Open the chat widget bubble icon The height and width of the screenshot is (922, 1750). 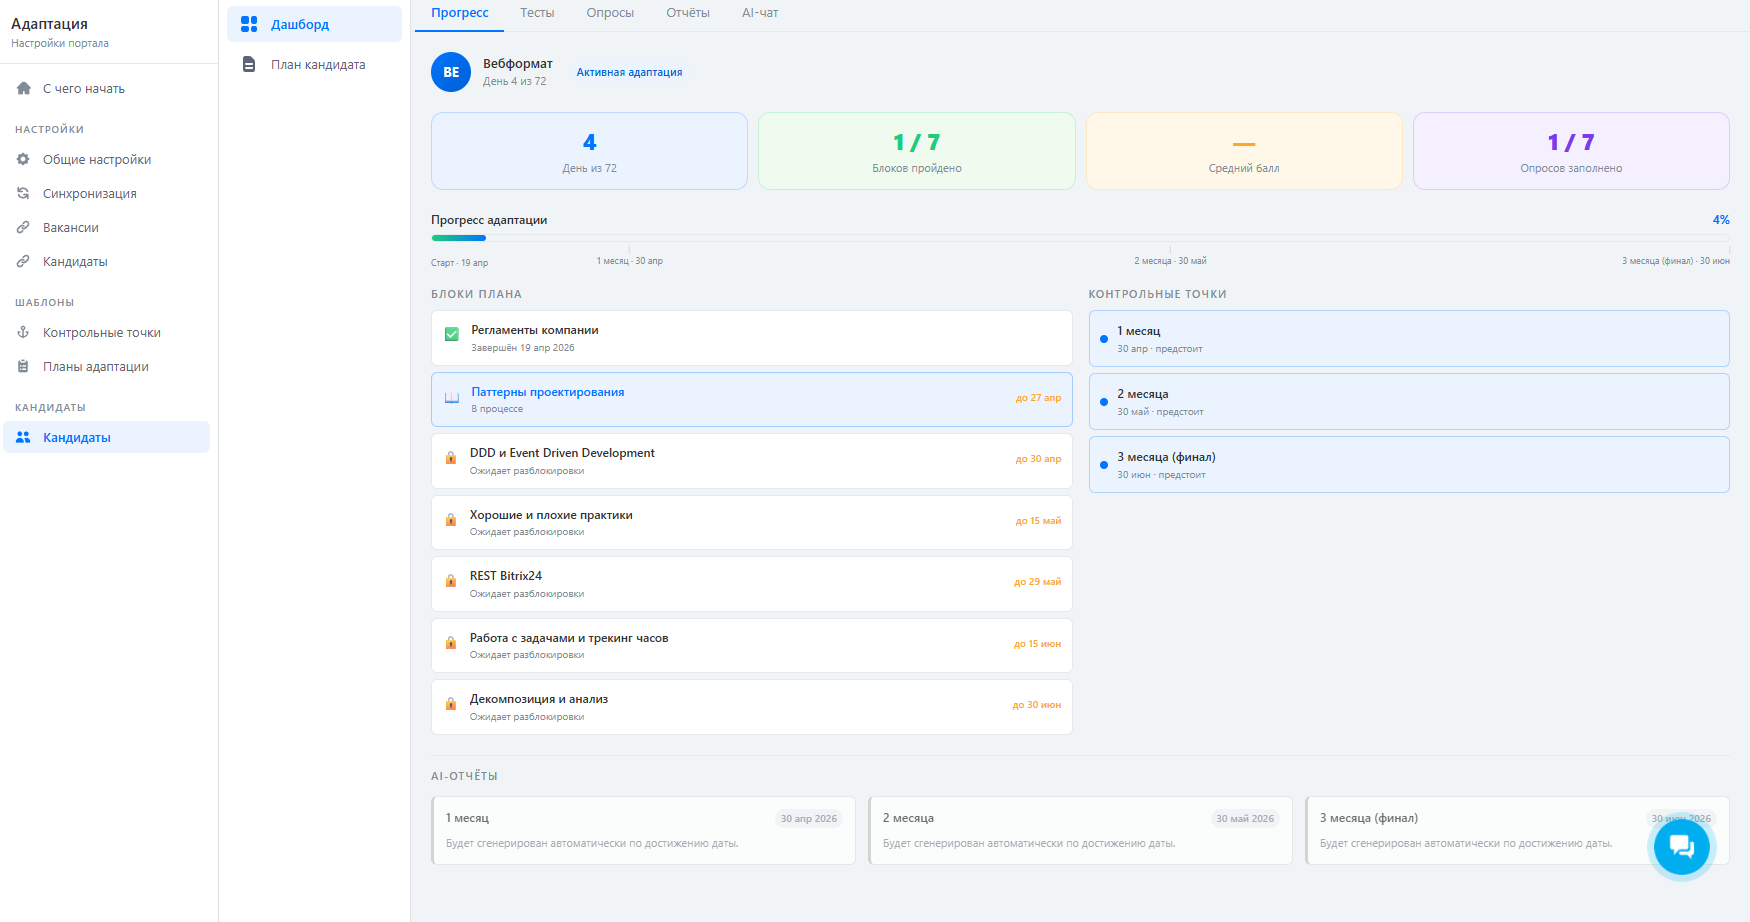[x=1681, y=847]
